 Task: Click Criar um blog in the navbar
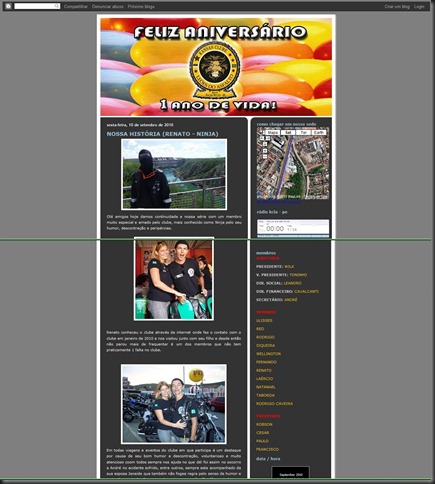(397, 6)
